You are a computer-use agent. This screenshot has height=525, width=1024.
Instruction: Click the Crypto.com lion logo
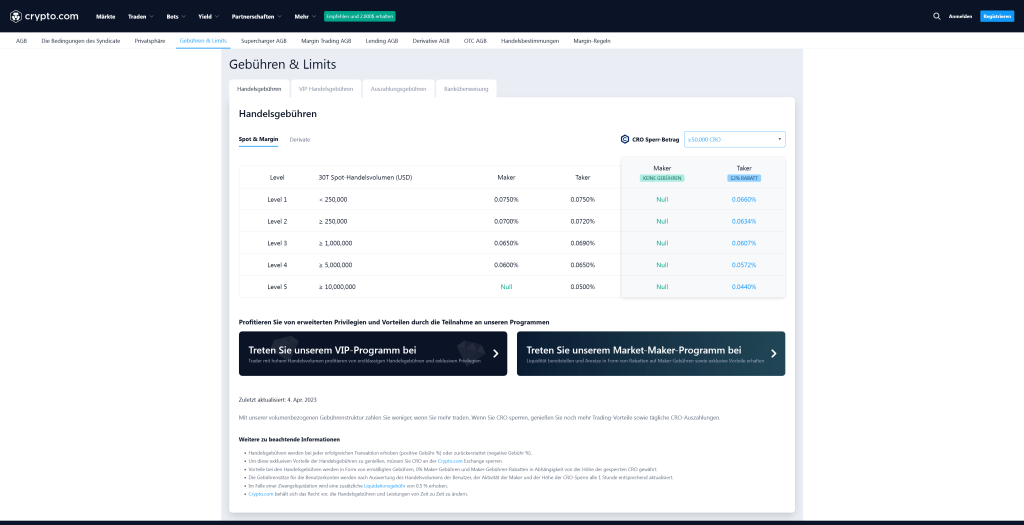point(15,16)
